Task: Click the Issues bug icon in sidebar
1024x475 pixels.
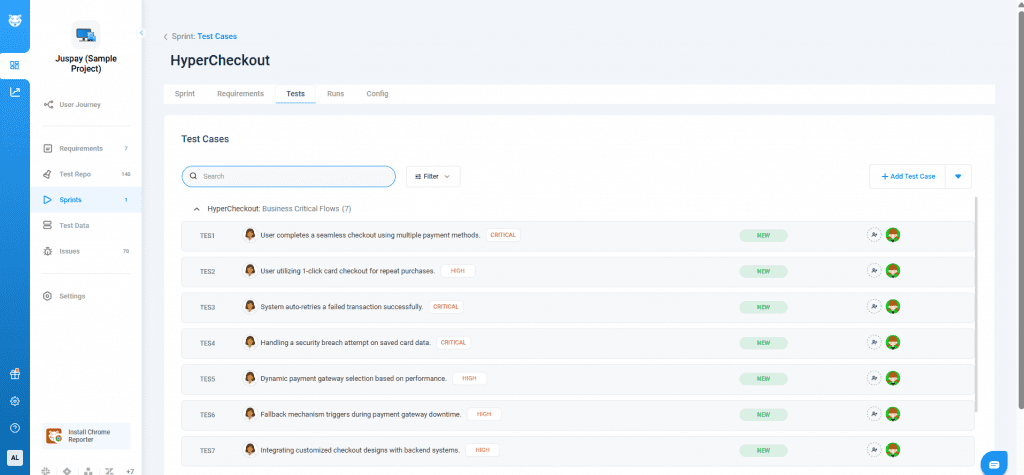Action: pyautogui.click(x=48, y=251)
